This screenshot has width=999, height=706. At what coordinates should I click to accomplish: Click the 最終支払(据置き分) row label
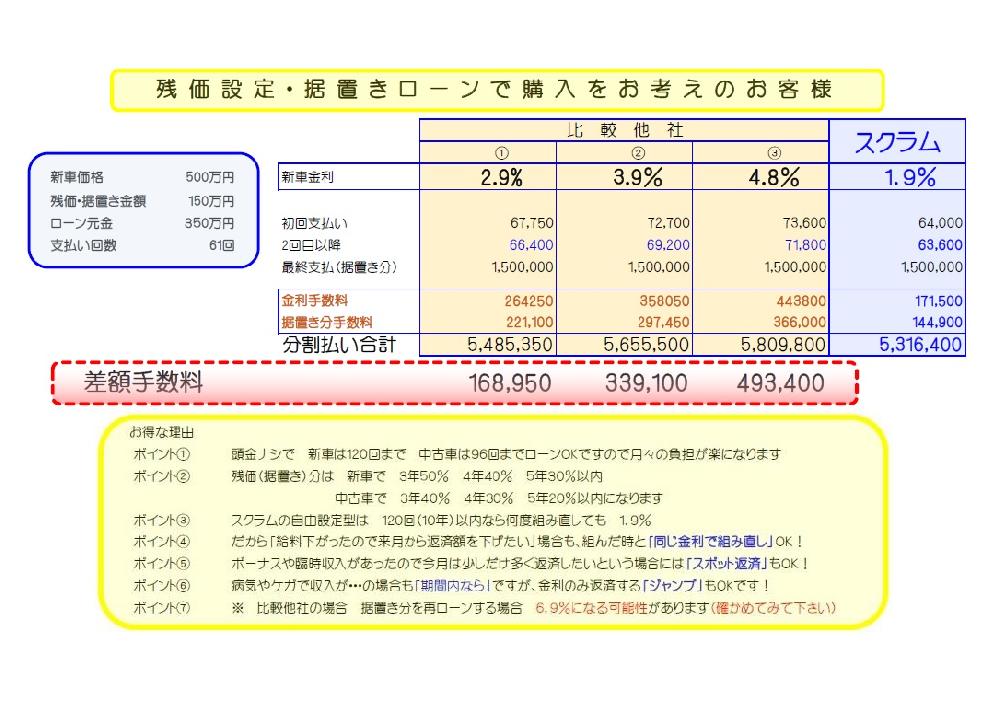(338, 267)
